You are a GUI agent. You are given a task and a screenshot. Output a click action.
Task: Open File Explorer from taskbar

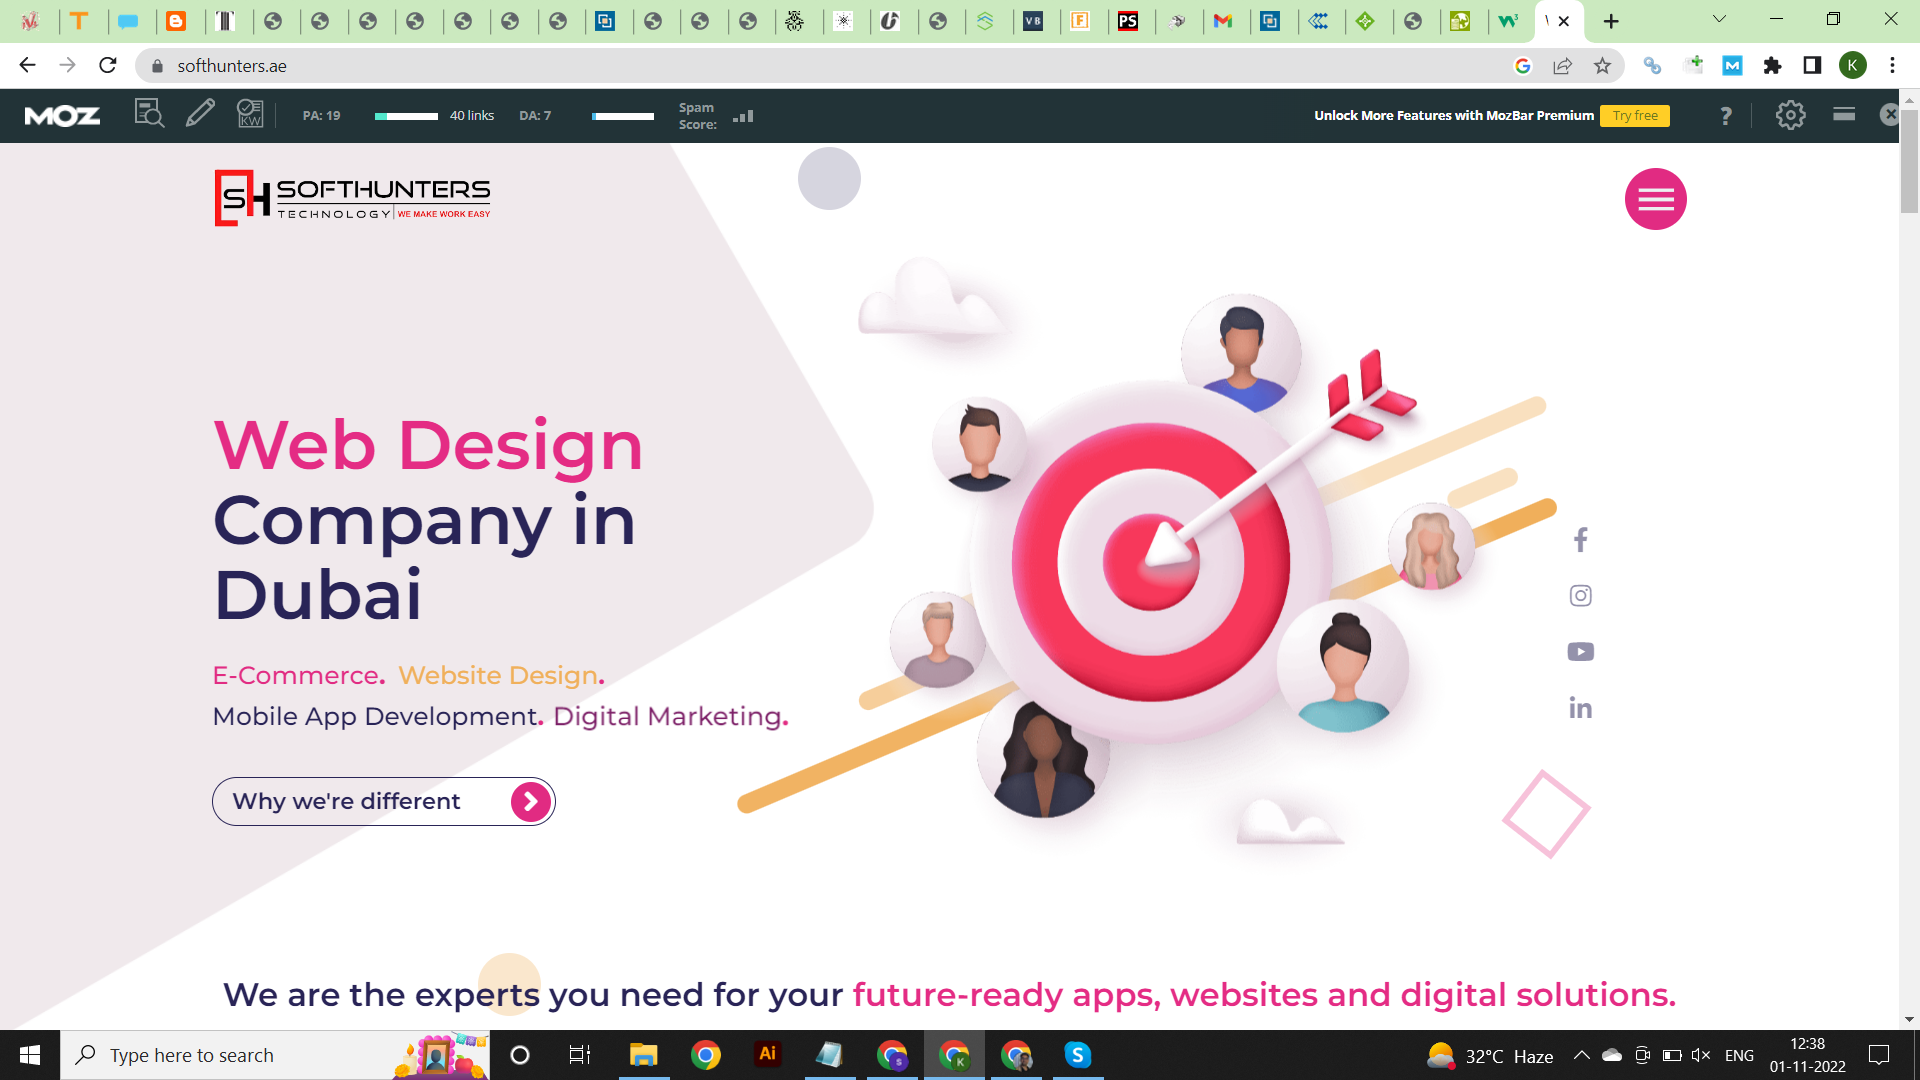[643, 1055]
